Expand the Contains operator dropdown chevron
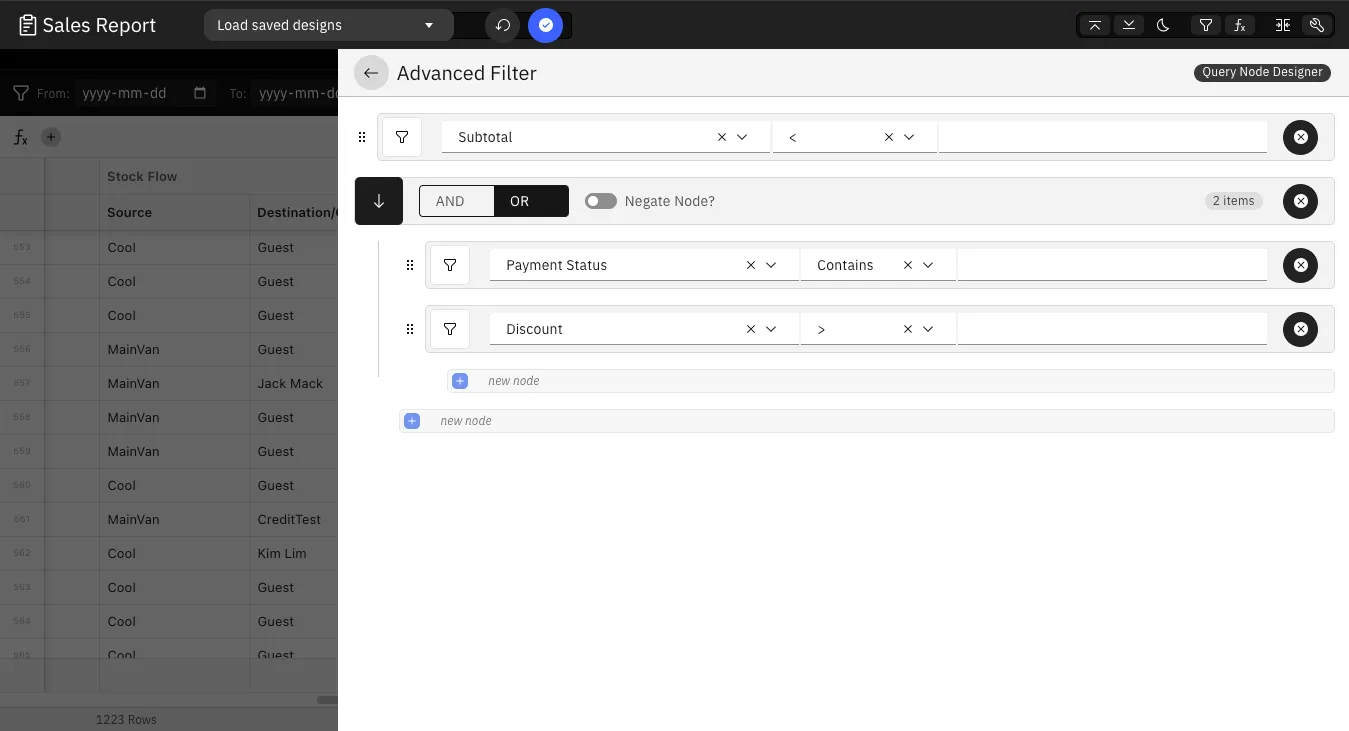Viewport: 1349px width, 731px height. [928, 265]
